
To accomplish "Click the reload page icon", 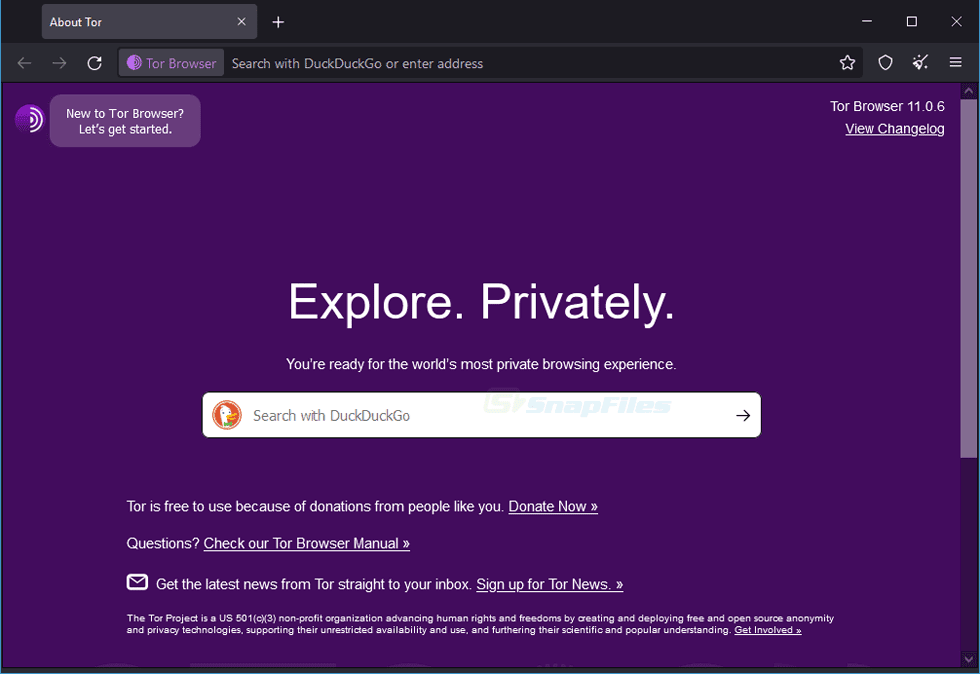I will click(94, 62).
